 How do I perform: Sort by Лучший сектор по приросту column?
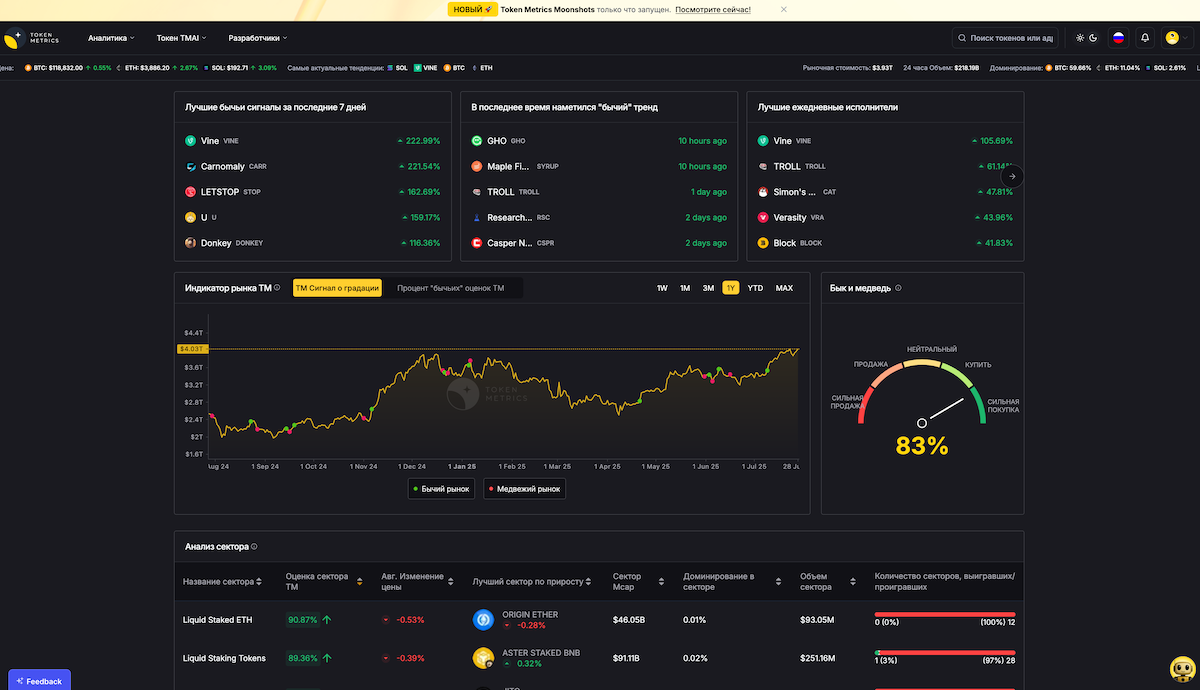533,581
